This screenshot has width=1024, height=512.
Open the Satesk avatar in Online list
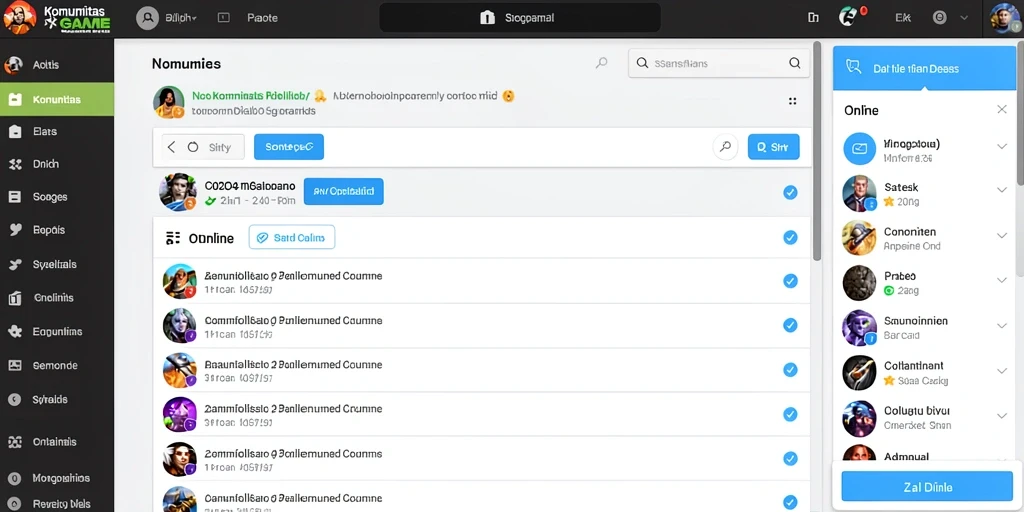point(859,193)
